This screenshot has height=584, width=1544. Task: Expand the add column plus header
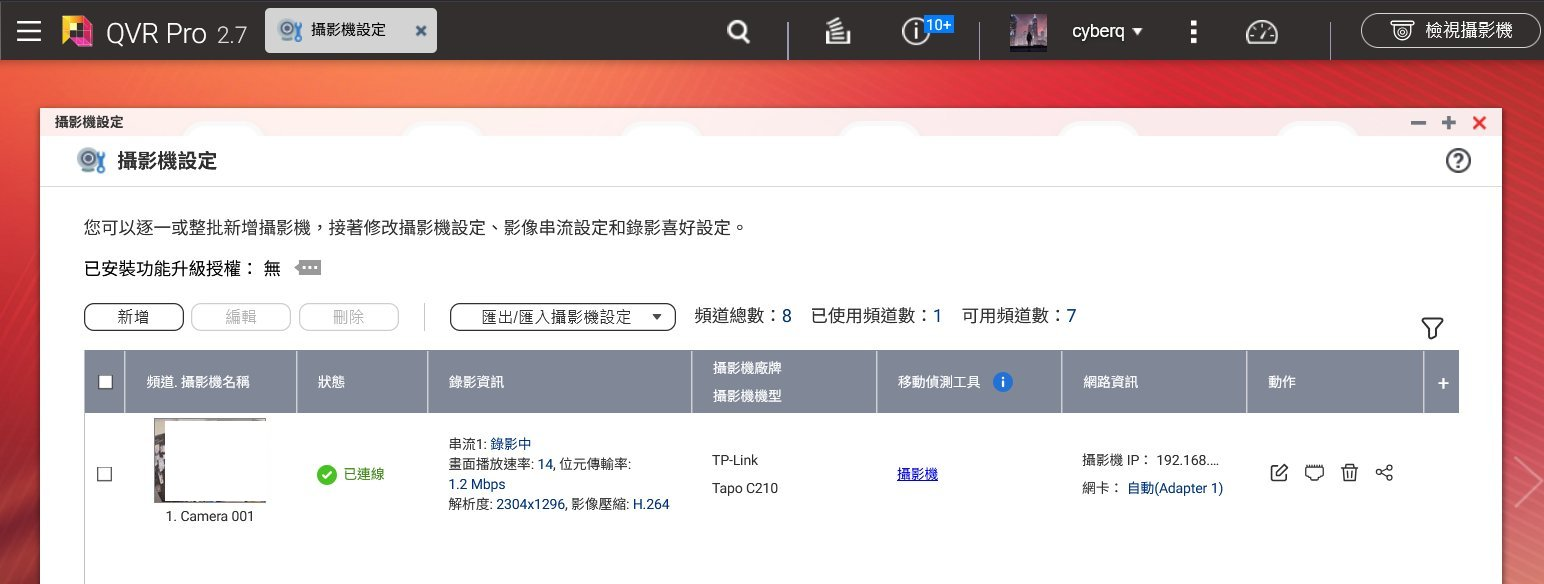coord(1442,382)
